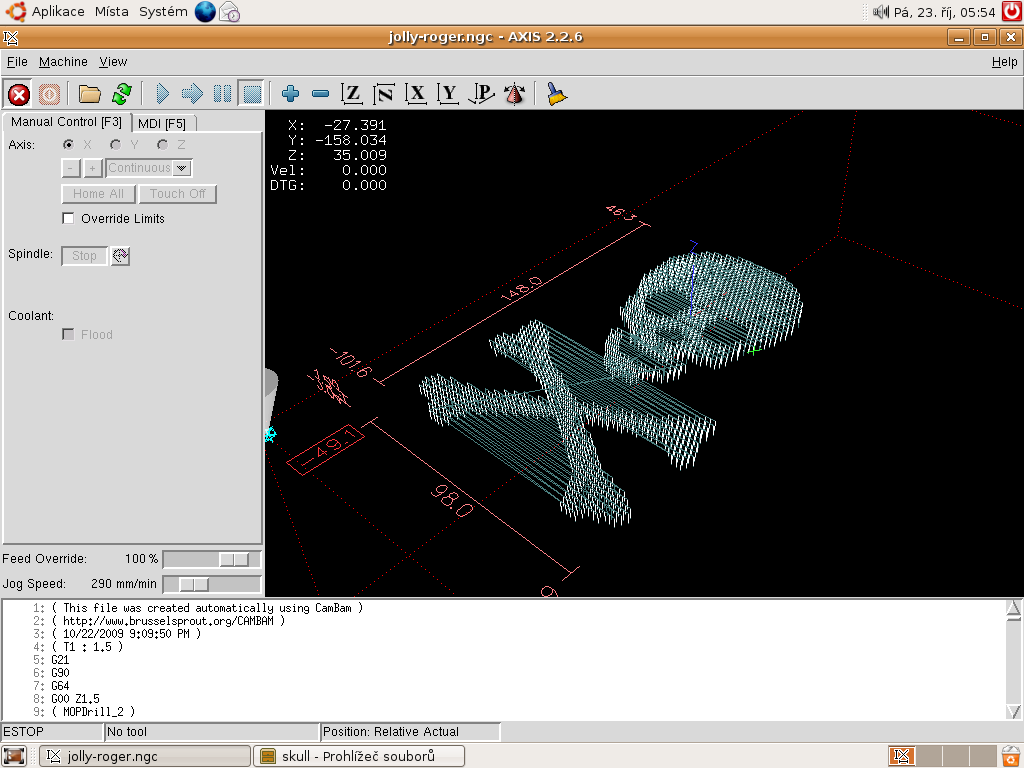
Task: Switch to perspective view P
Action: pyautogui.click(x=482, y=94)
